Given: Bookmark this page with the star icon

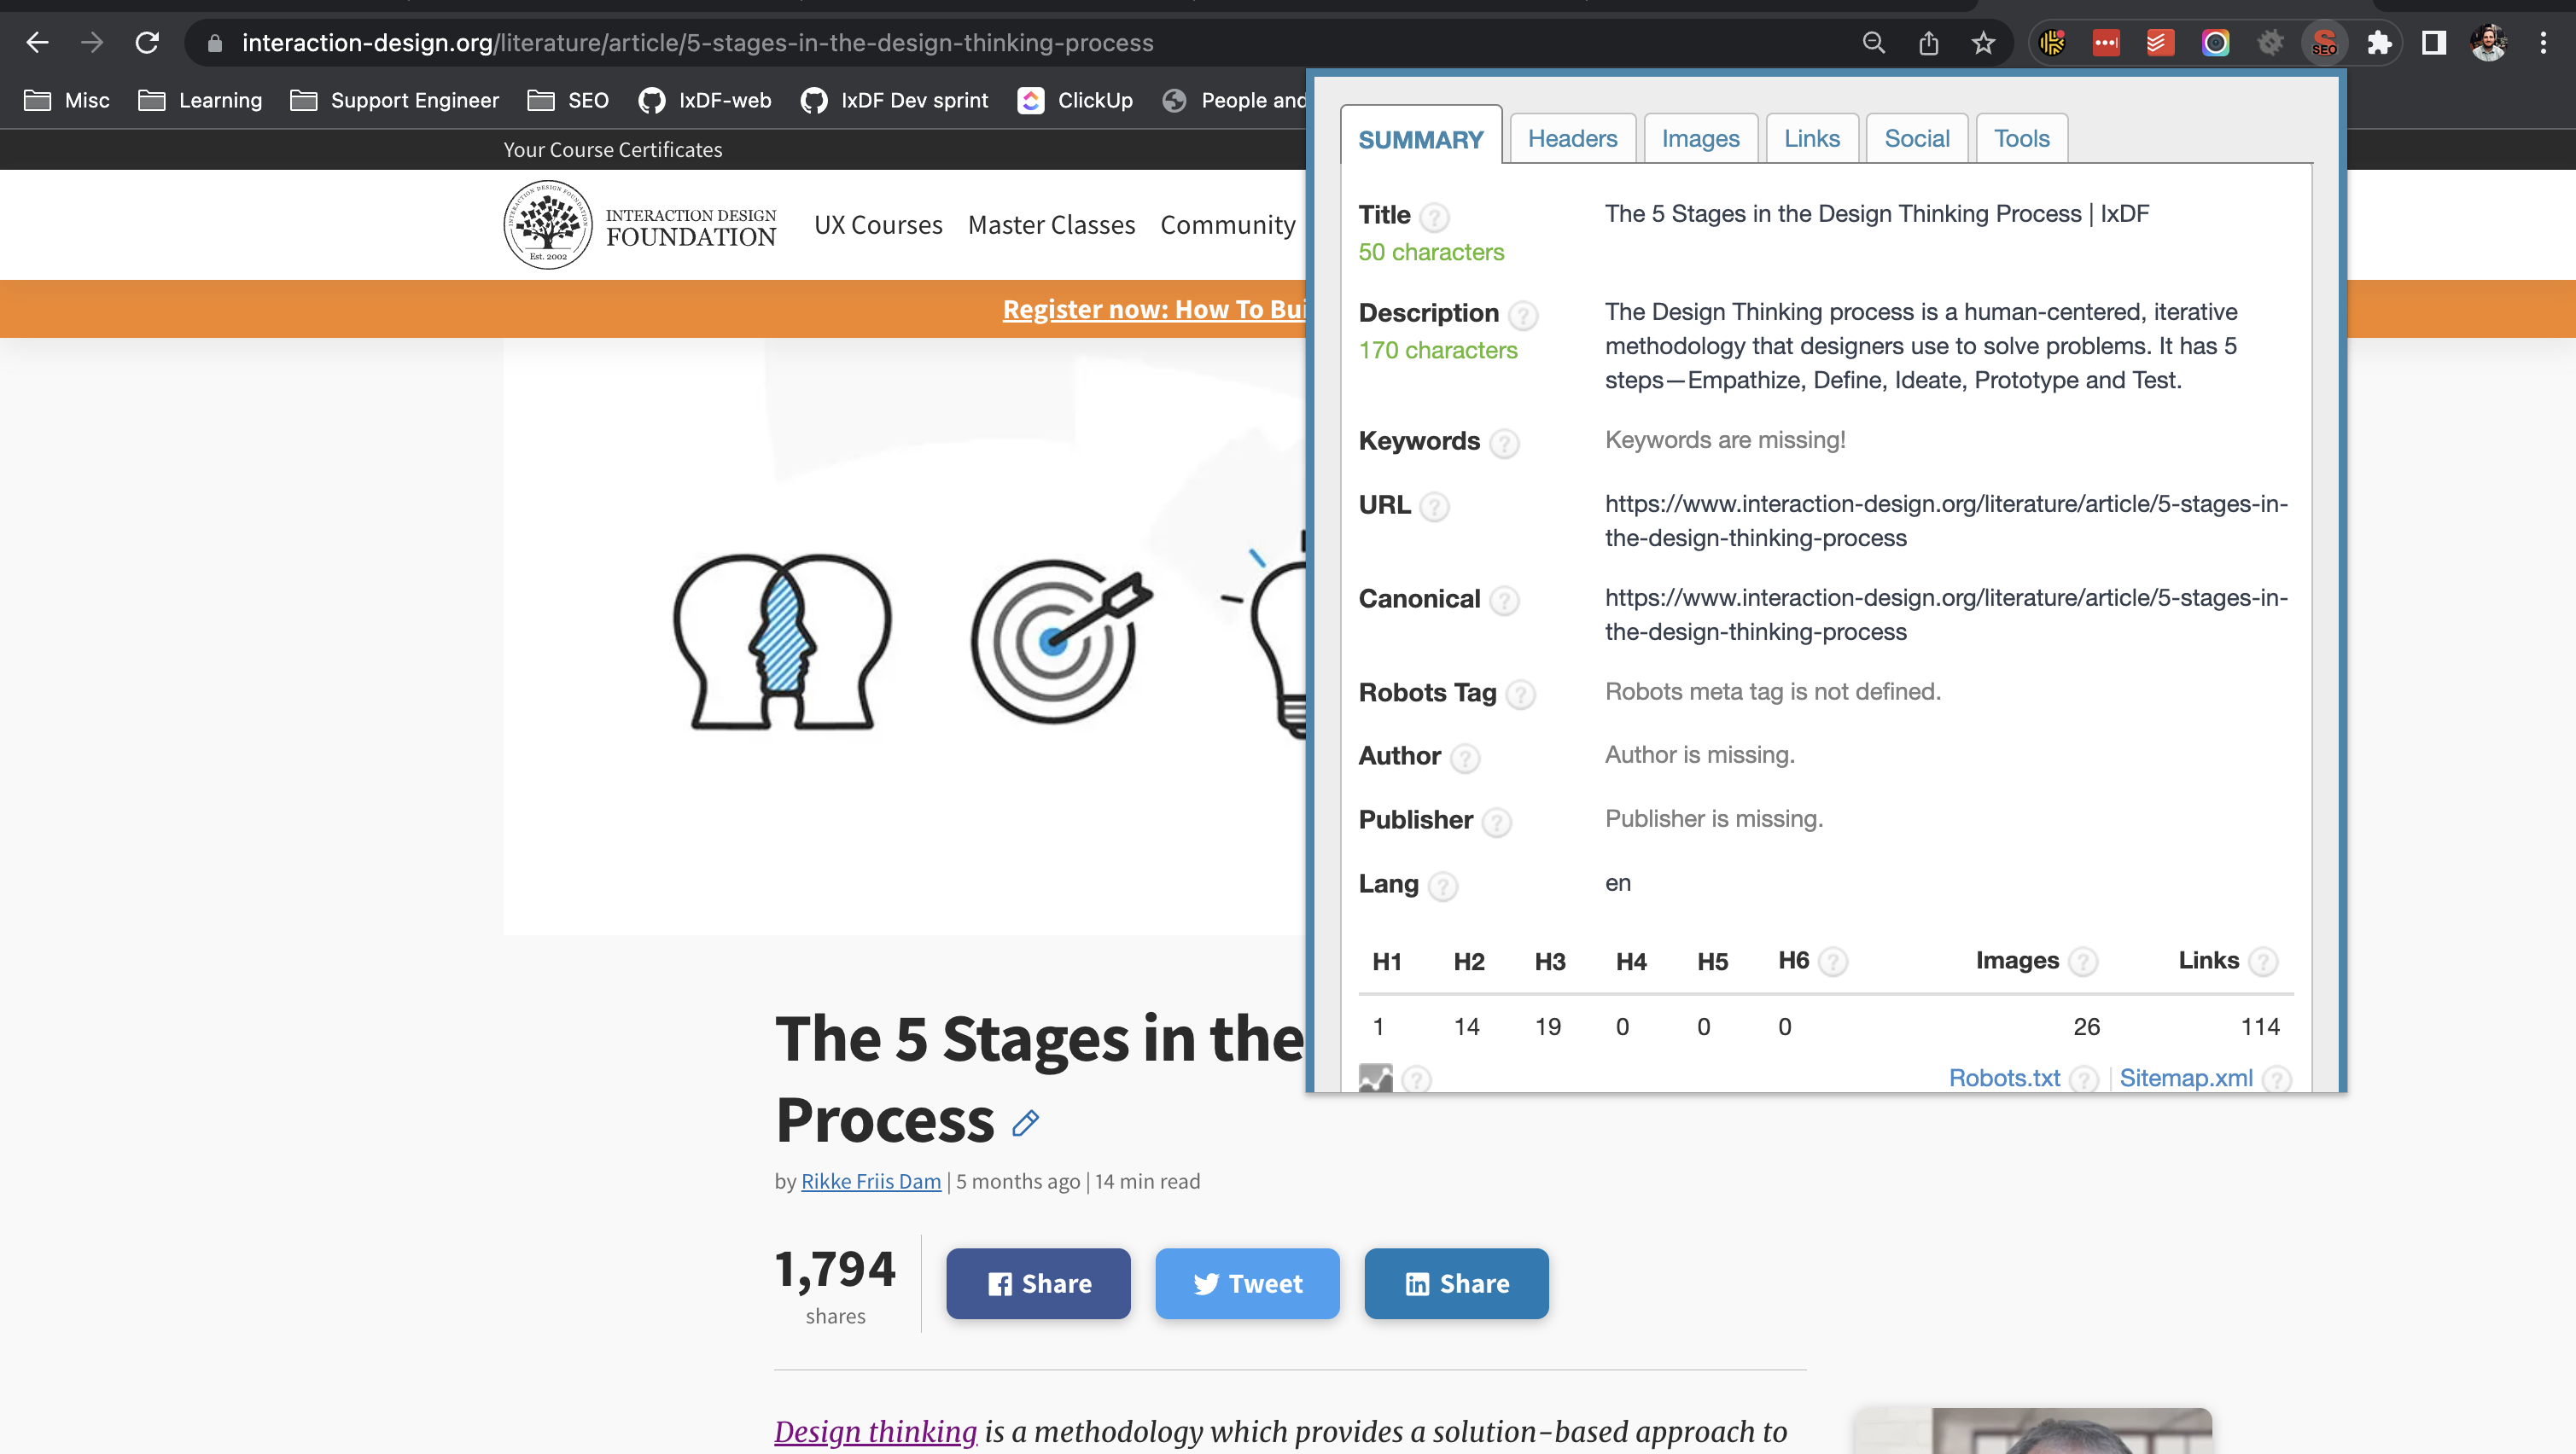Looking at the screenshot, I should coord(1983,43).
